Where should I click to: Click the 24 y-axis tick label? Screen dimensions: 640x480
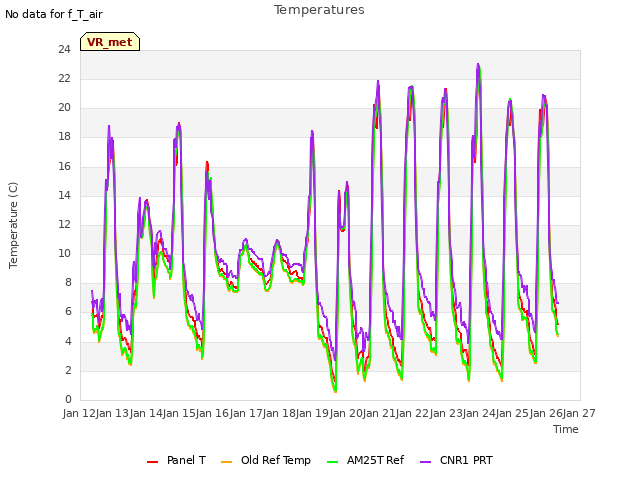tap(64, 49)
